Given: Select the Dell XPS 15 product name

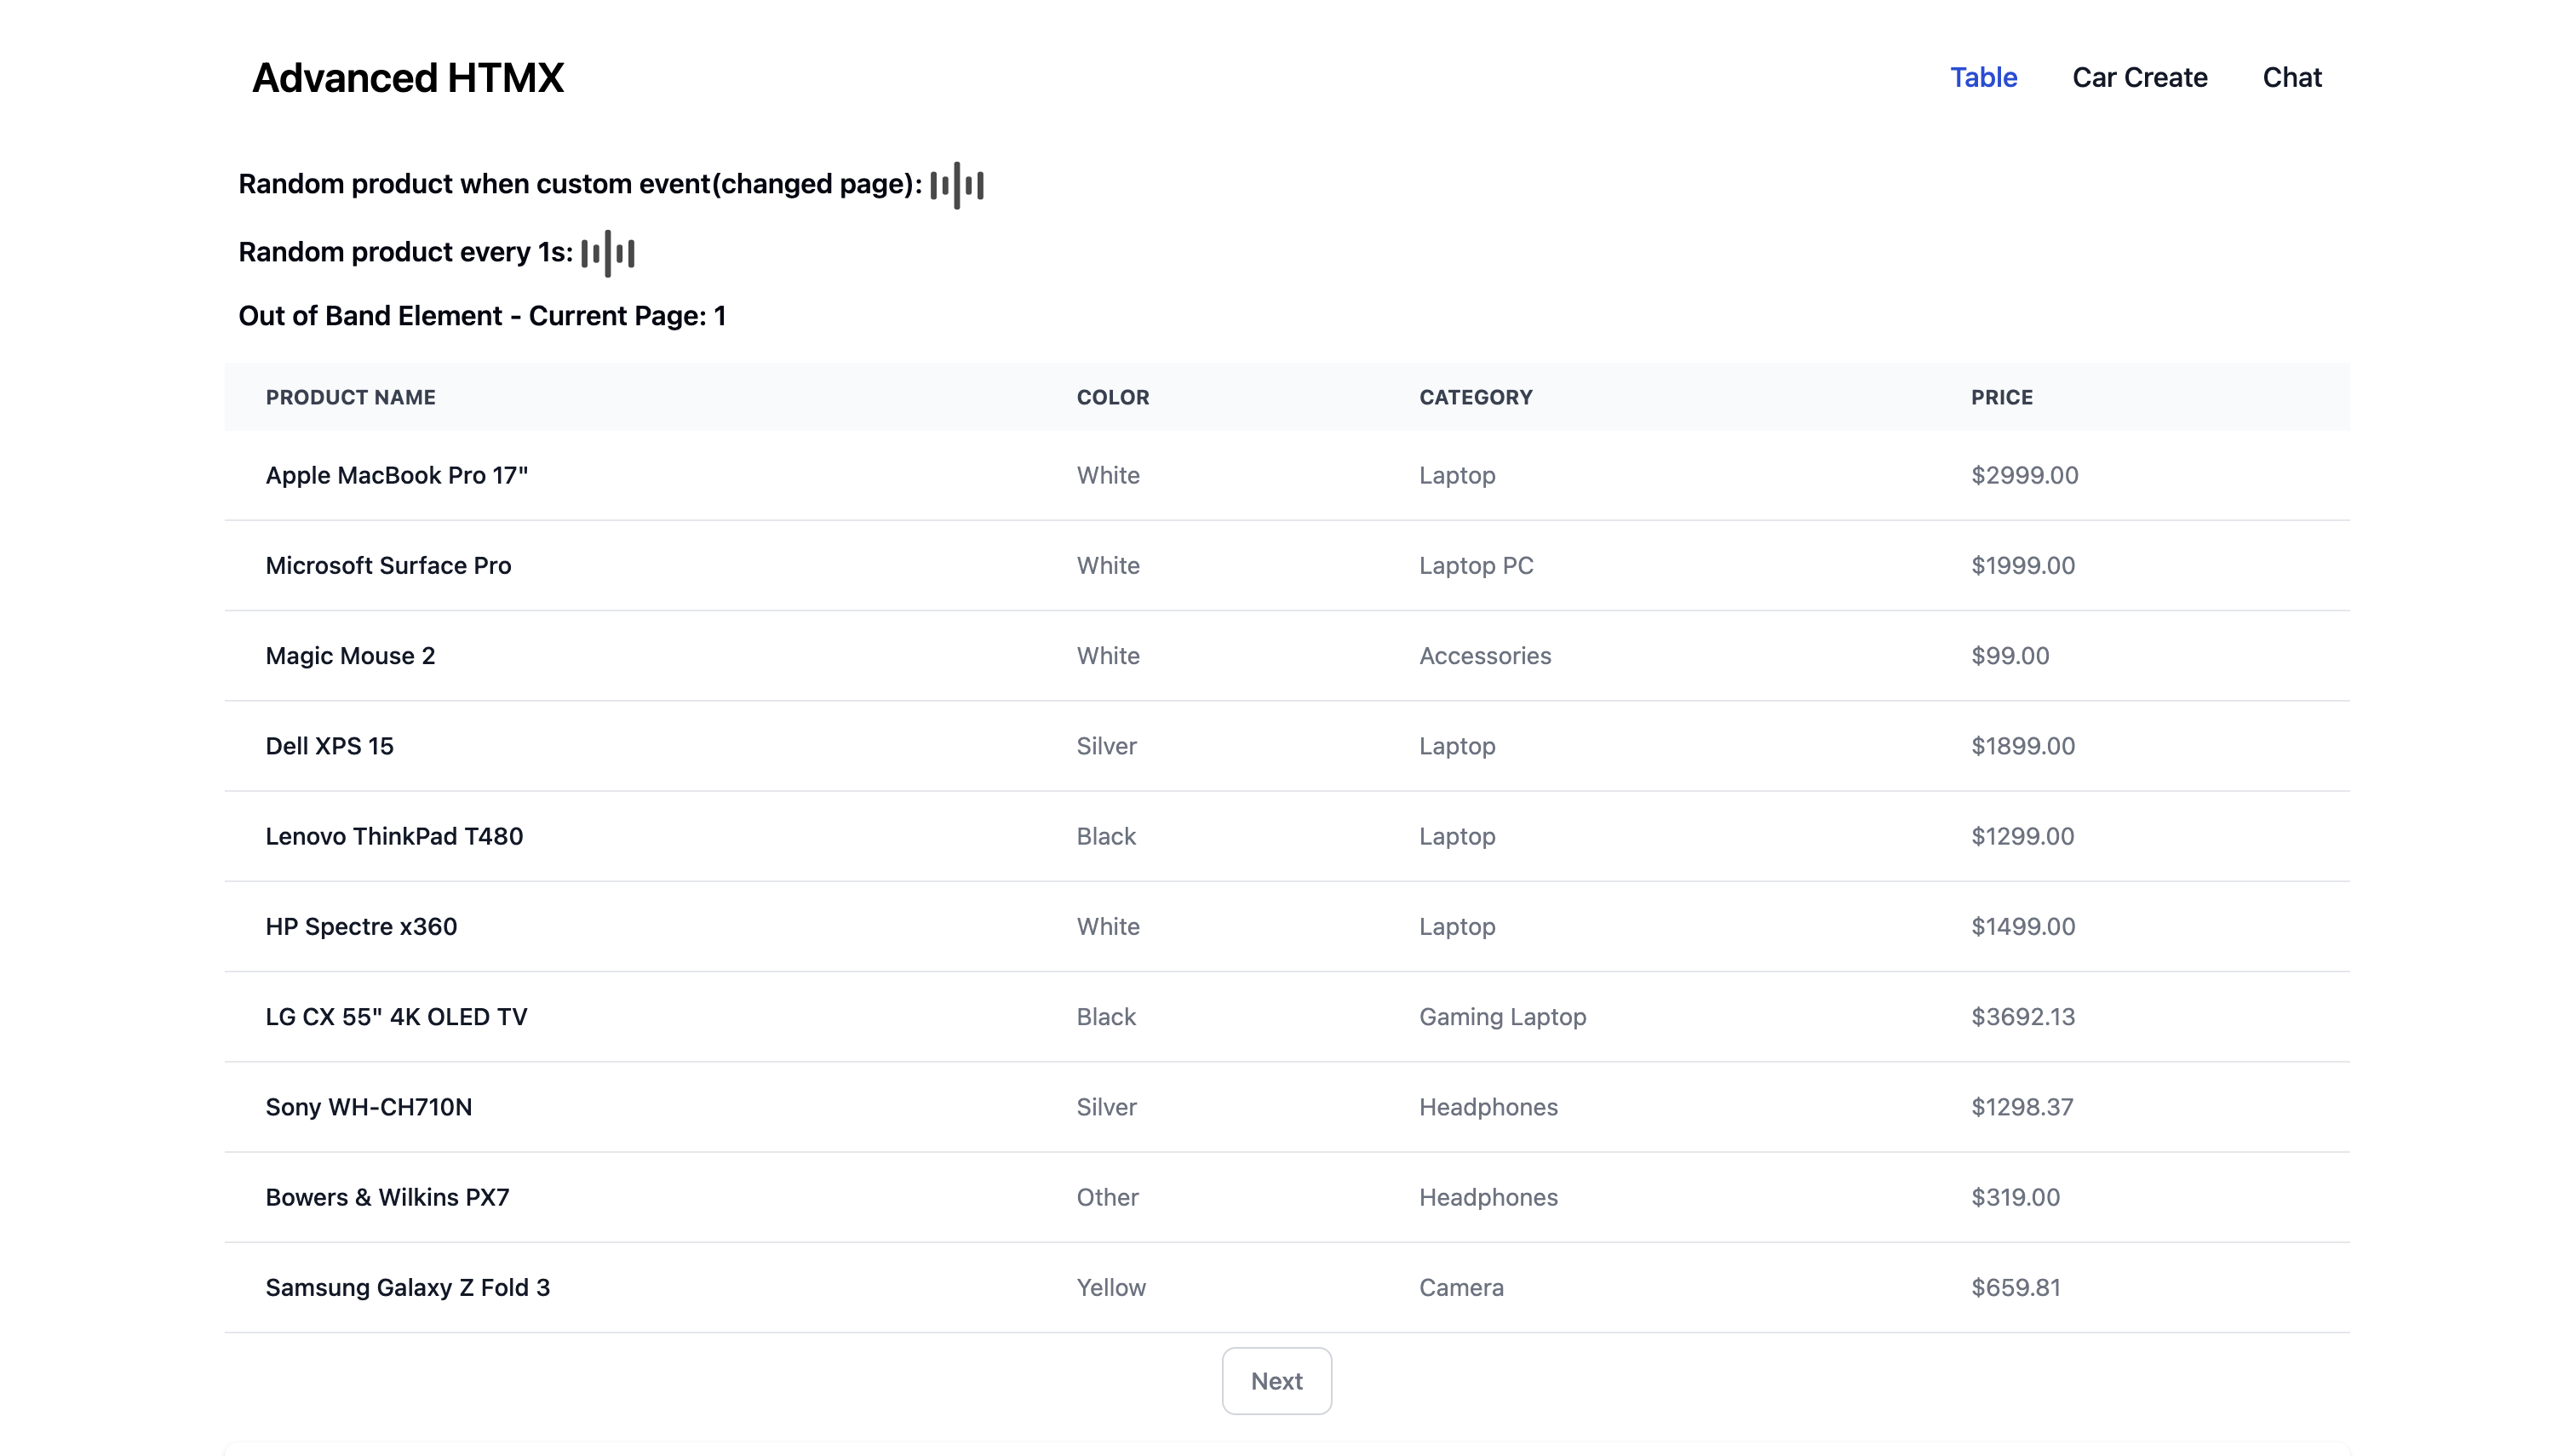Looking at the screenshot, I should 329,745.
